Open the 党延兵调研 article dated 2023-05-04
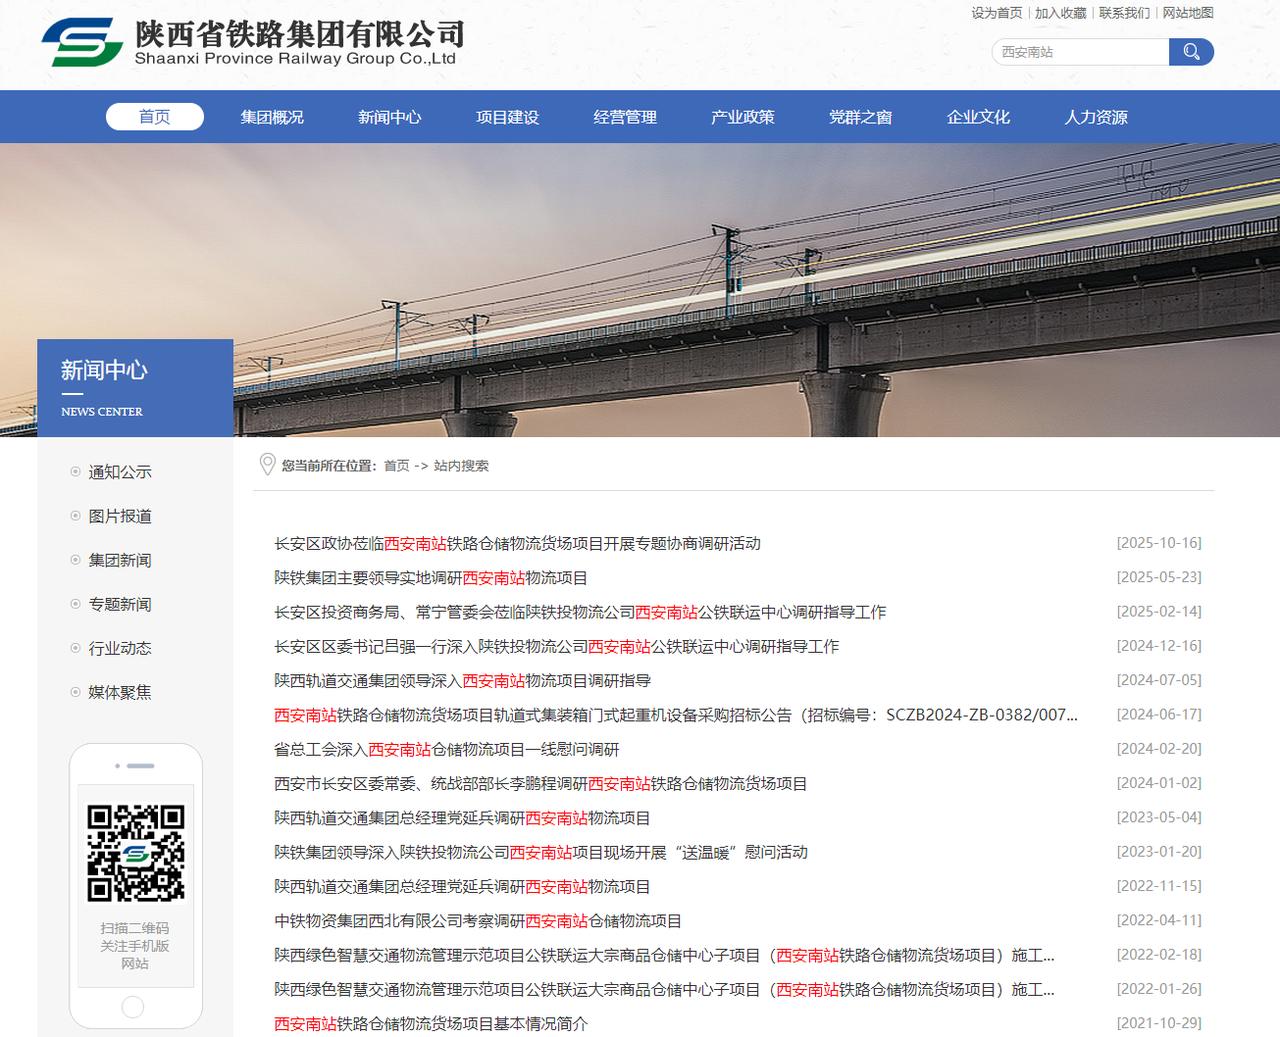Screen dimensions: 1280x1037 pyautogui.click(x=463, y=818)
